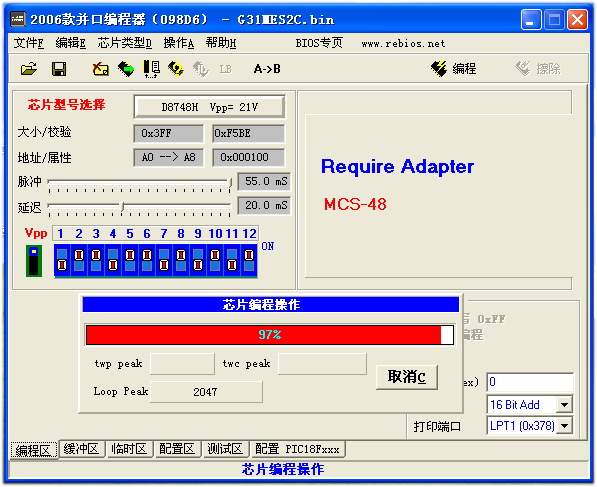The height and width of the screenshot is (487, 597).
Task: Click the hex input field containing 0
Action: 530,382
